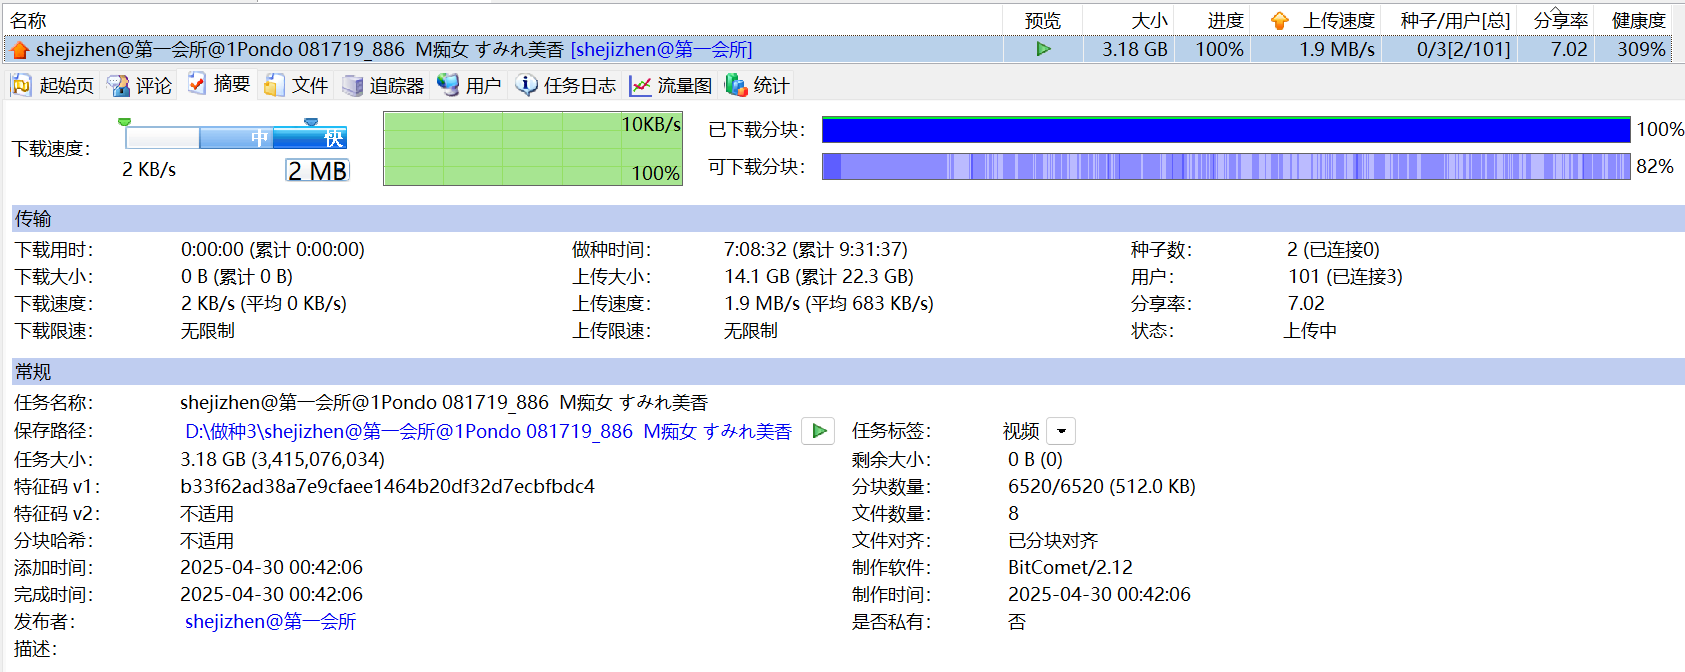Open the 起始页 start page tab
Viewport: 1685px width, 672px height.
click(x=53, y=86)
